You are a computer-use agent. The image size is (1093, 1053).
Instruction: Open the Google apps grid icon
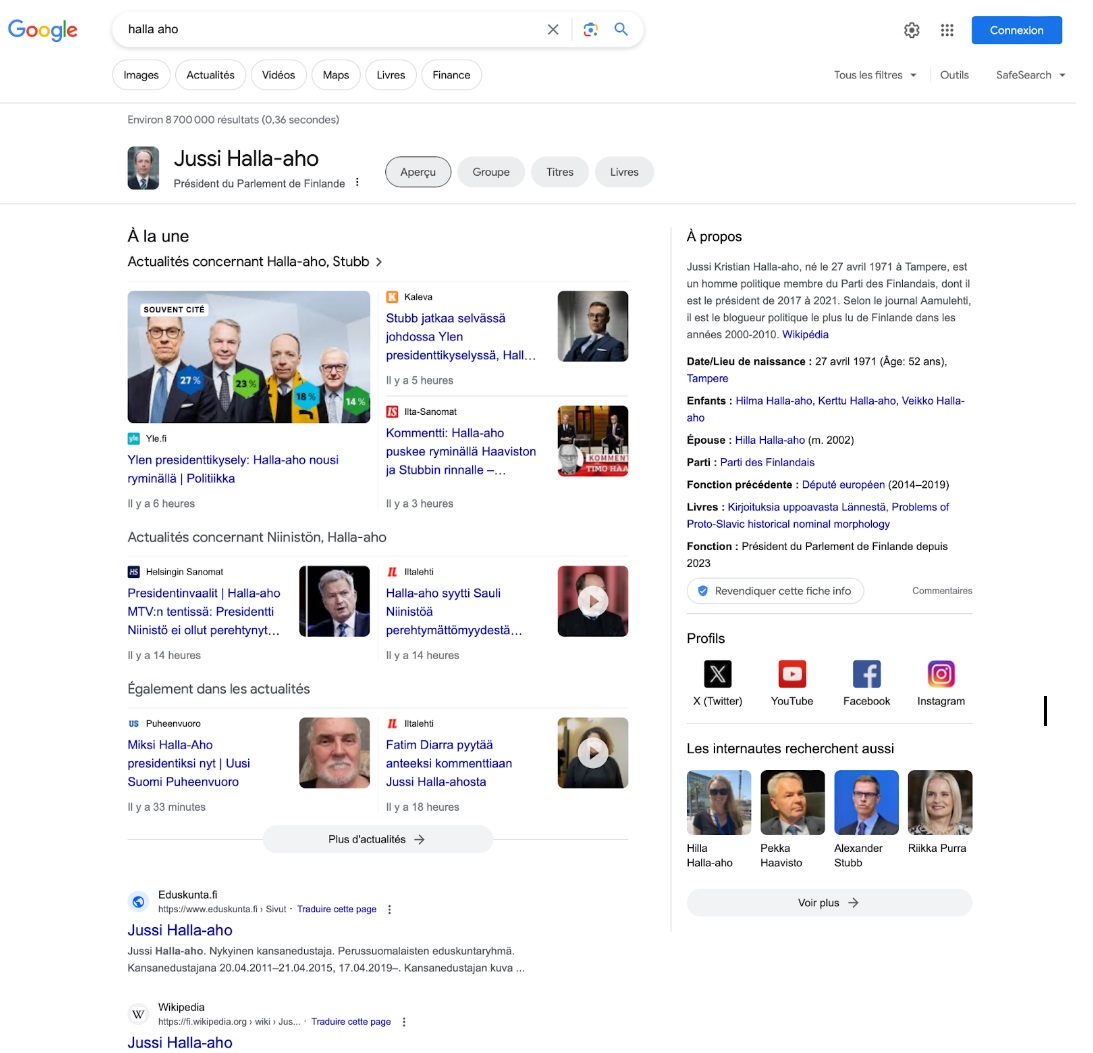[x=947, y=30]
